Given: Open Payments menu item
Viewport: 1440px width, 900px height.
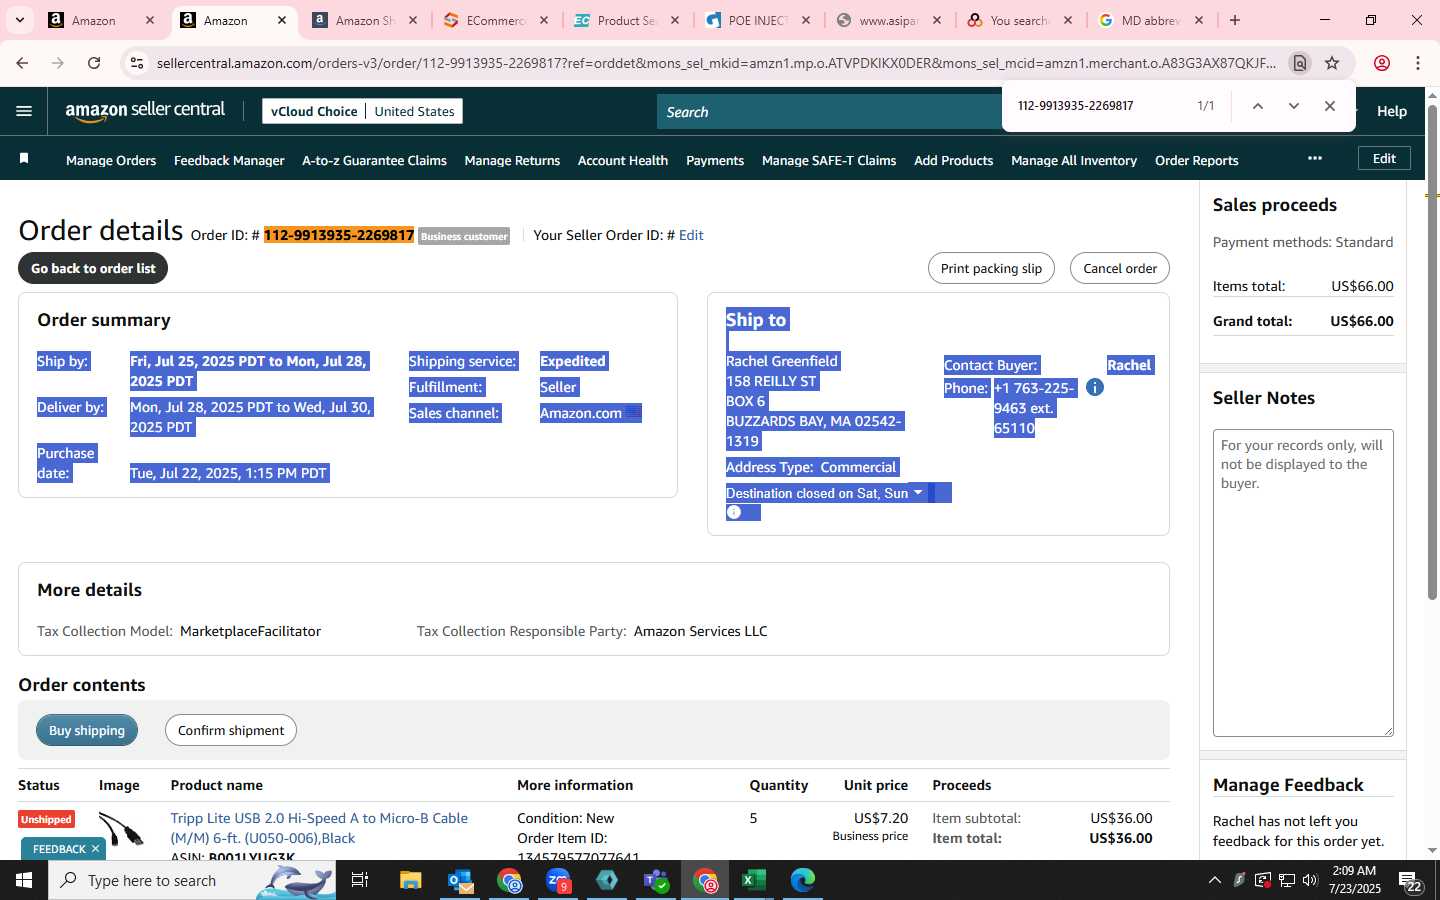Looking at the screenshot, I should [715, 160].
